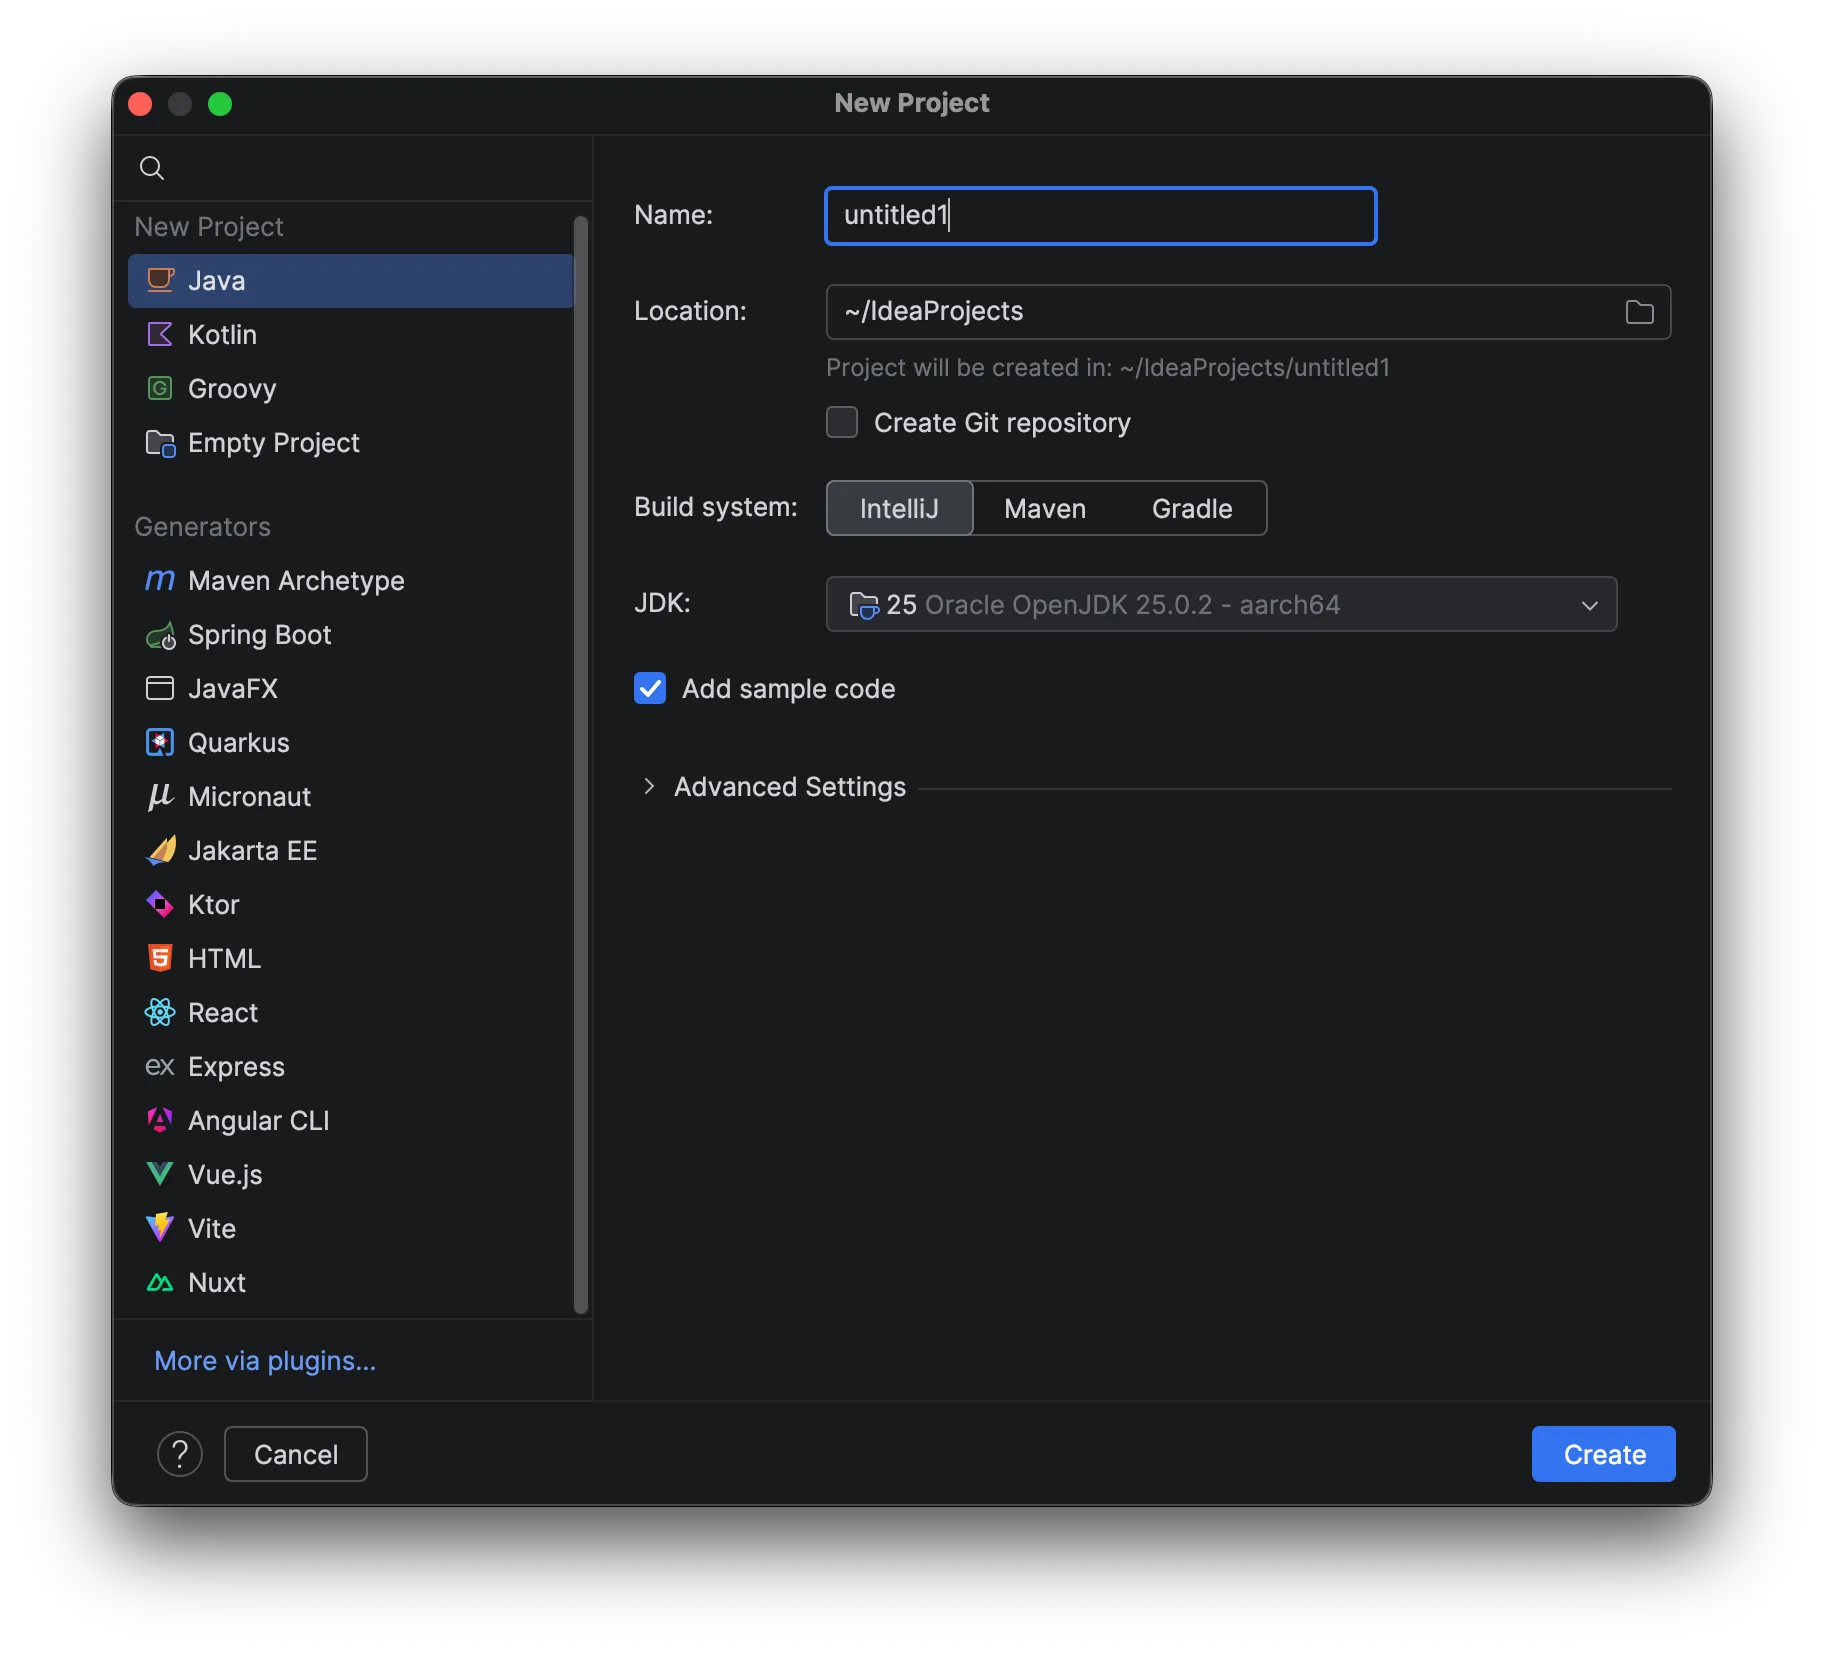Select the Java project icon
Viewport: 1824px width, 1654px height.
(161, 280)
